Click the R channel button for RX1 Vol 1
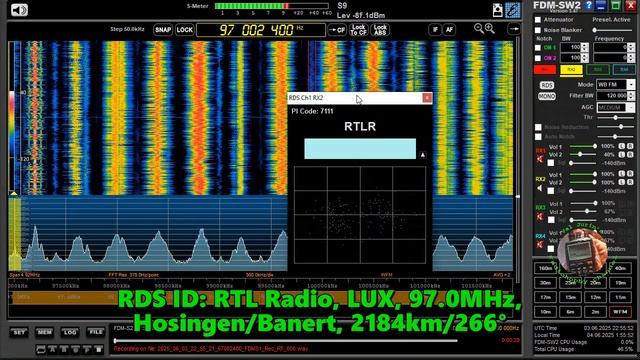The image size is (640, 360). click(x=630, y=146)
